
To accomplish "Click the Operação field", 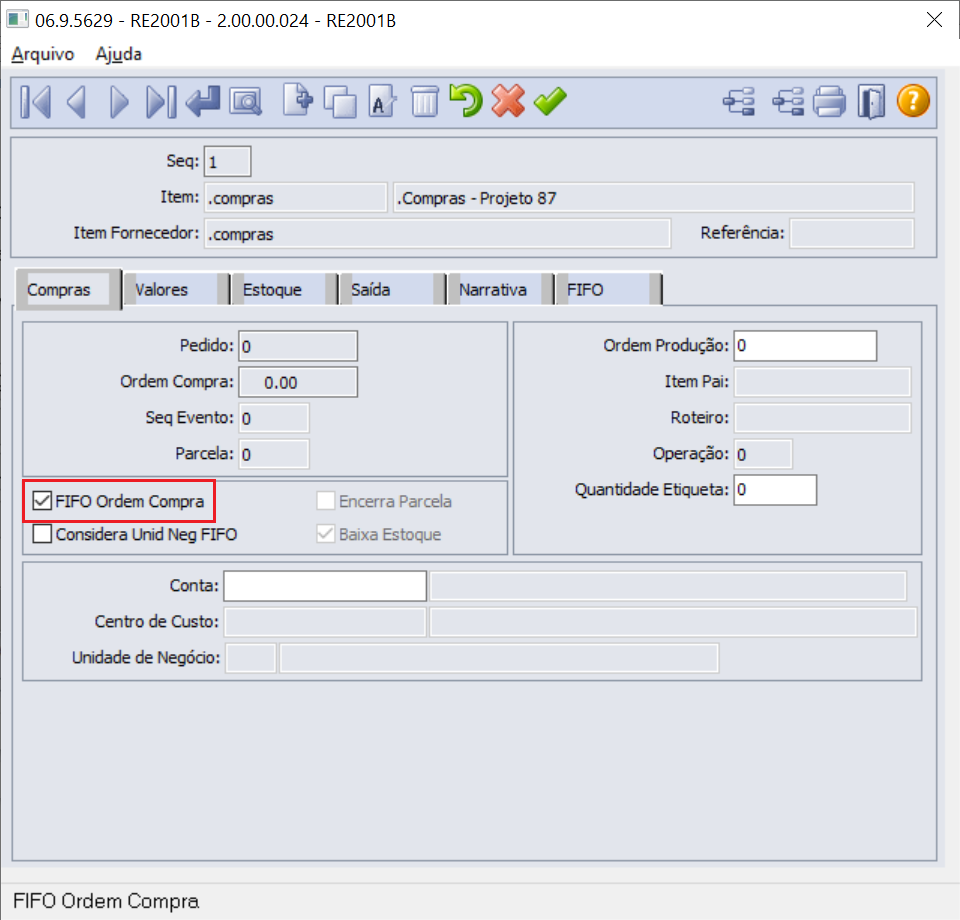I will 763,454.
